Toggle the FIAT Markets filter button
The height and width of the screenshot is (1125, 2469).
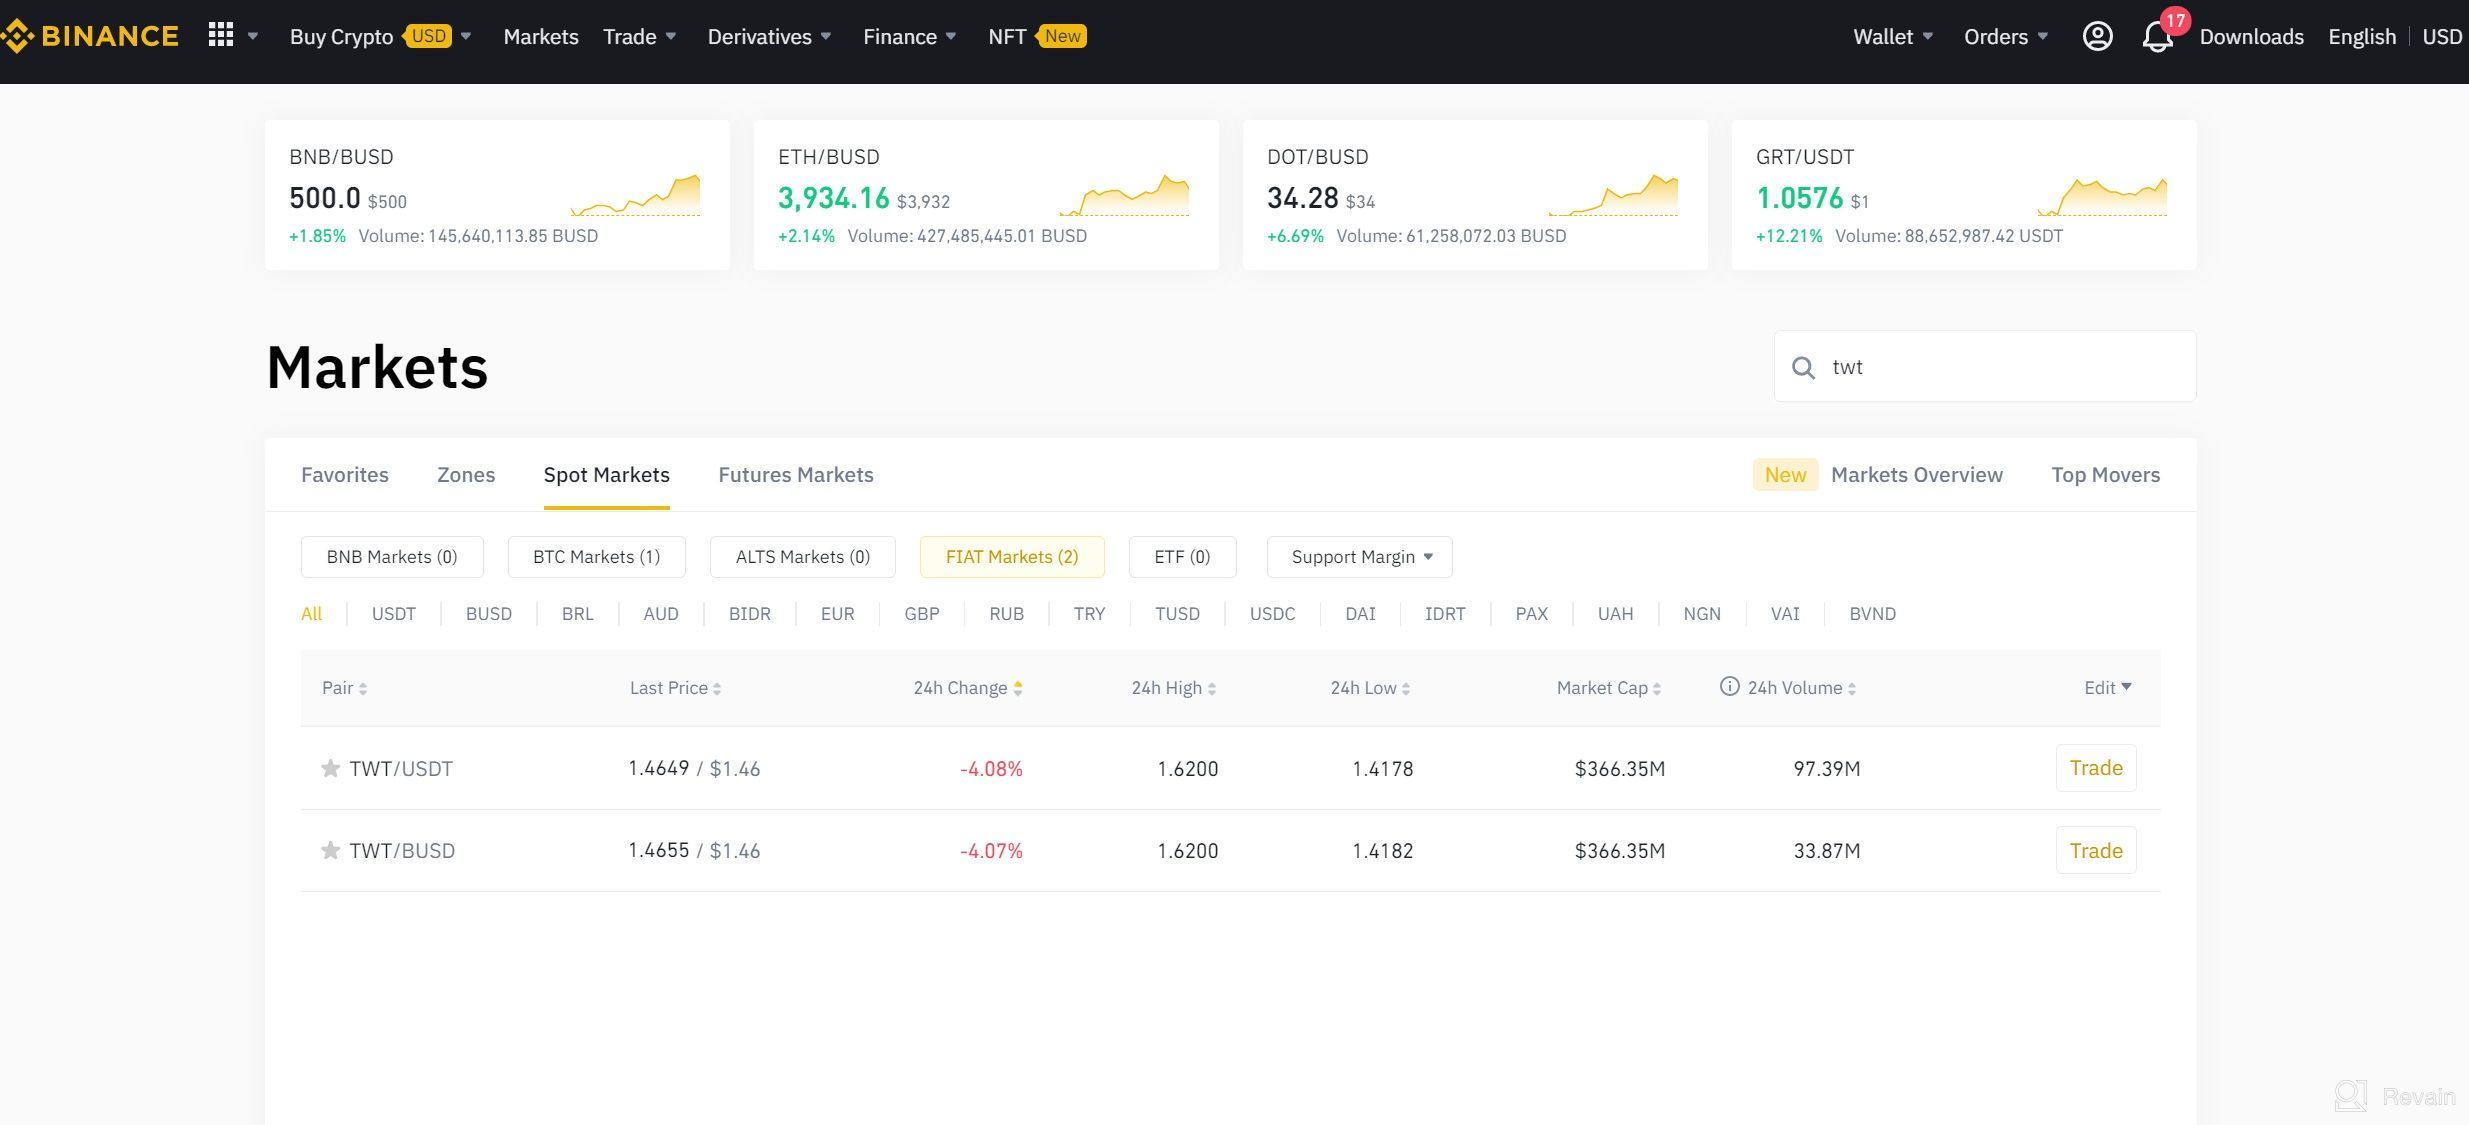[1011, 556]
